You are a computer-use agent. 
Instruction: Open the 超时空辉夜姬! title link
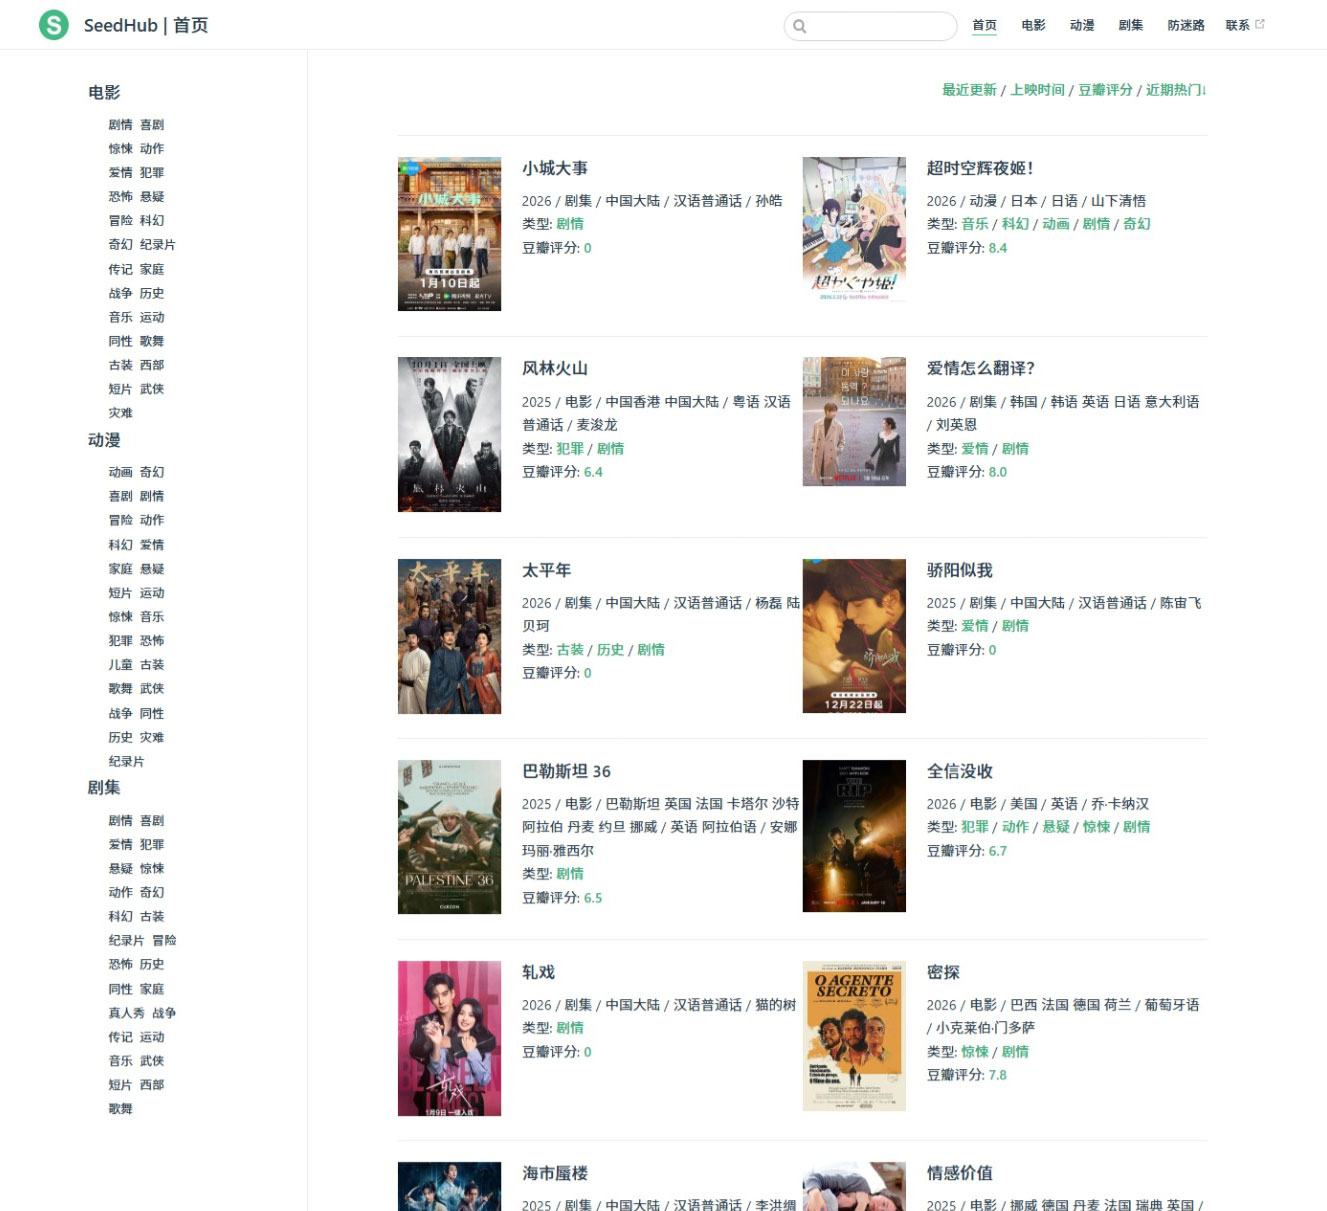pos(979,168)
